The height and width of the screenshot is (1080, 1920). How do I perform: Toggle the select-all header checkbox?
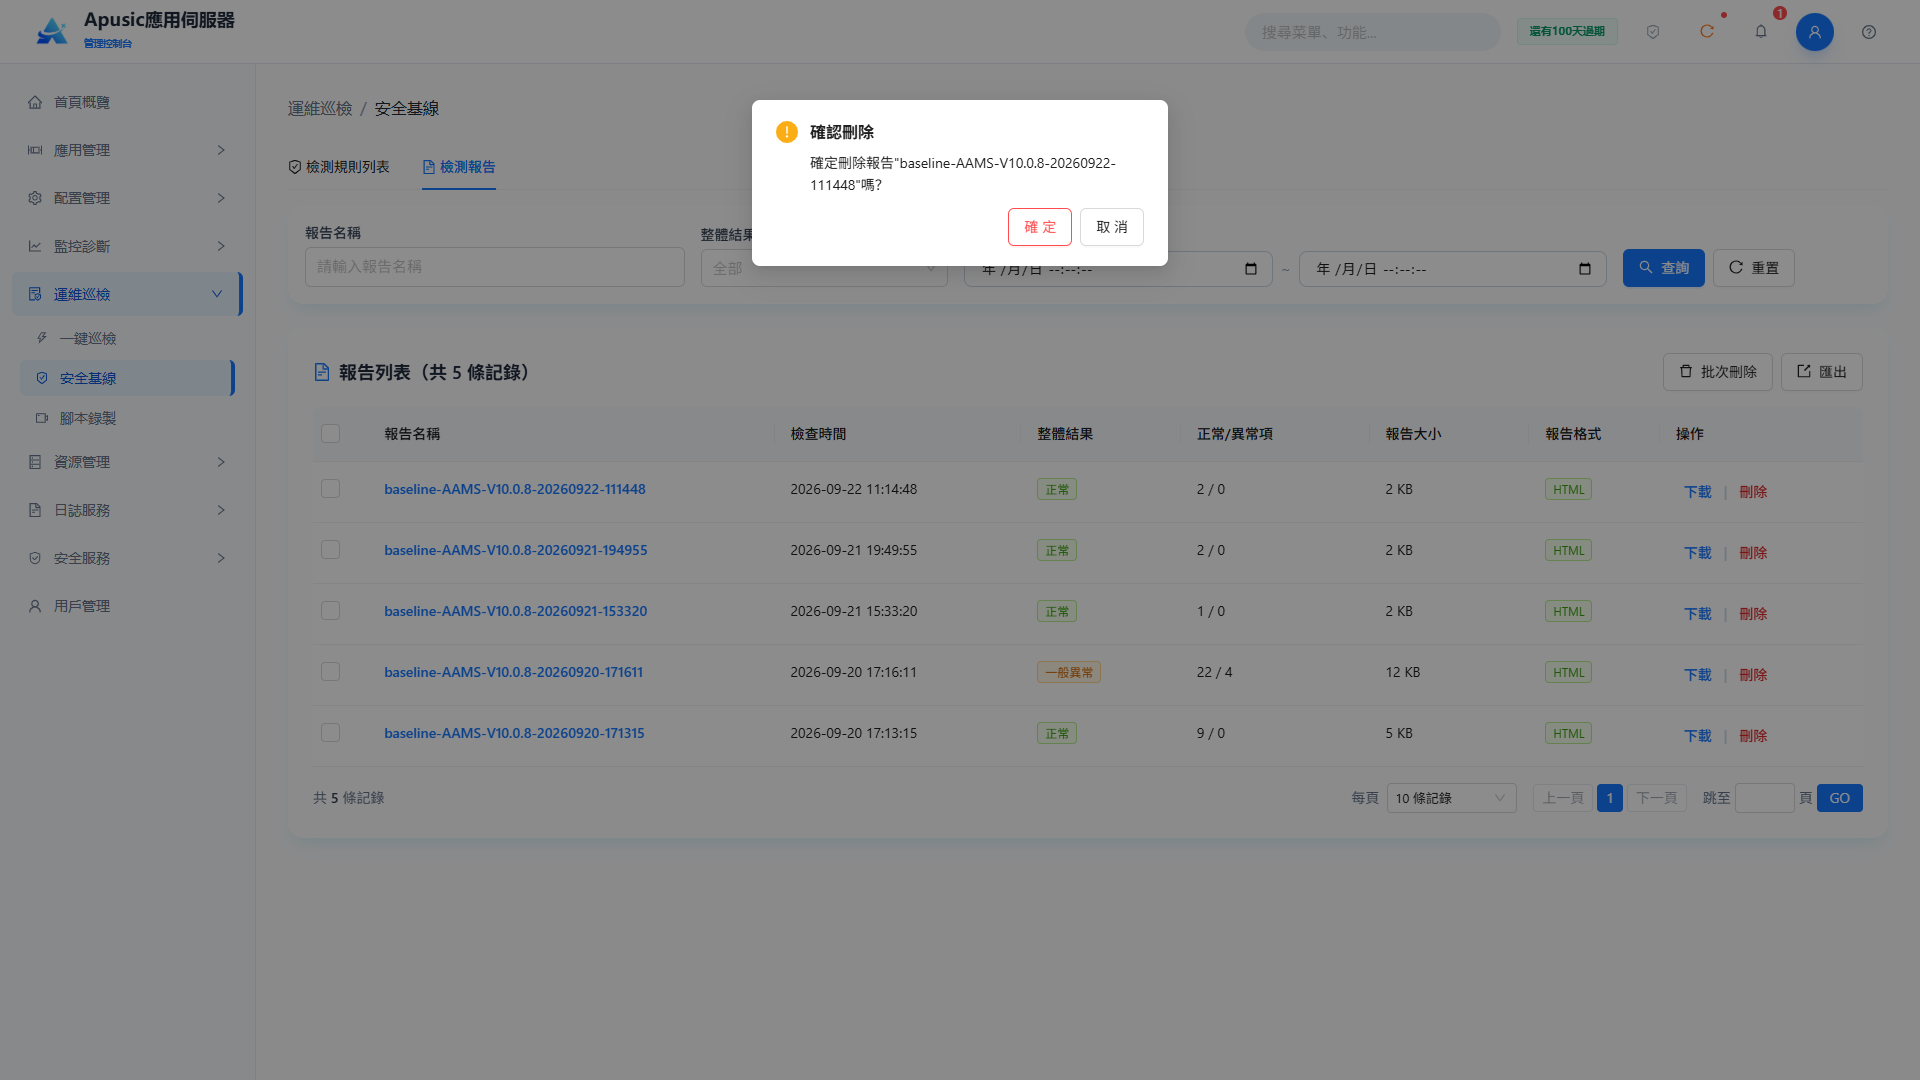(330, 433)
